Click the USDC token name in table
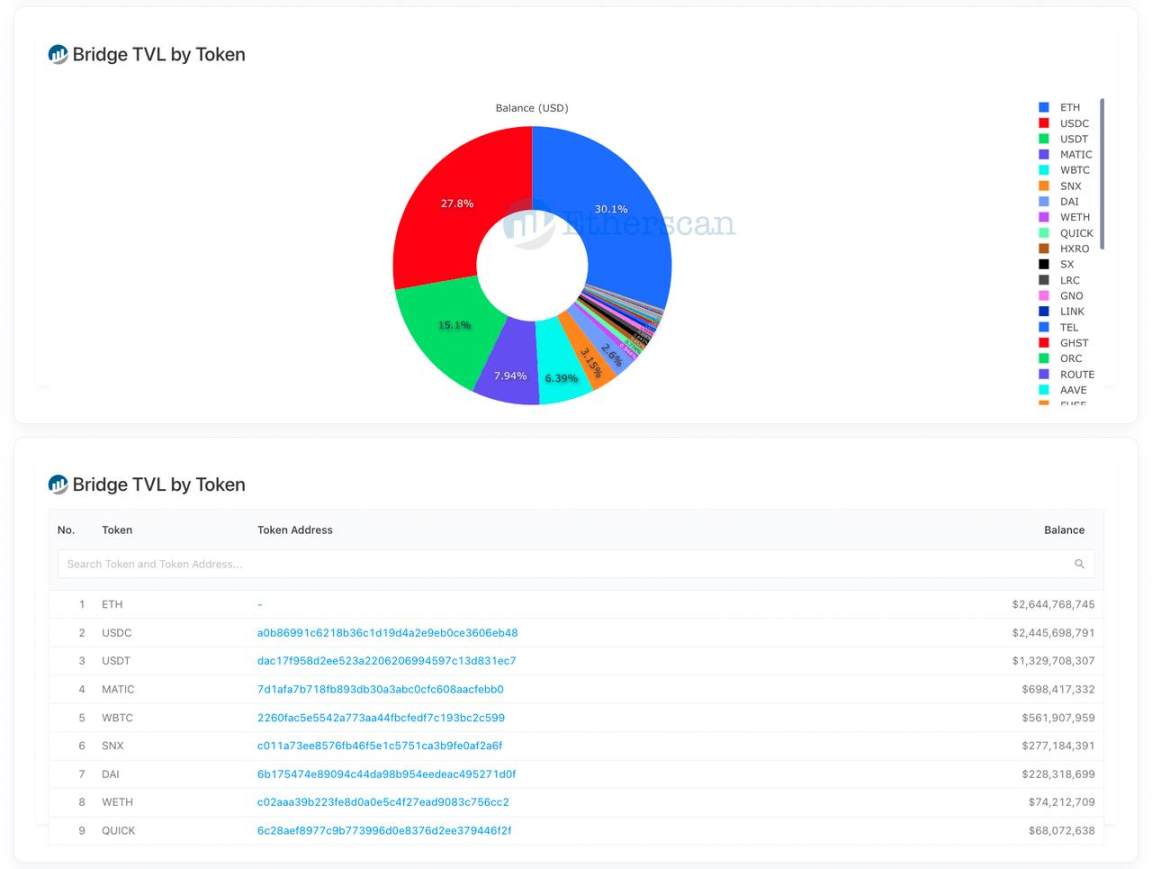 point(117,632)
